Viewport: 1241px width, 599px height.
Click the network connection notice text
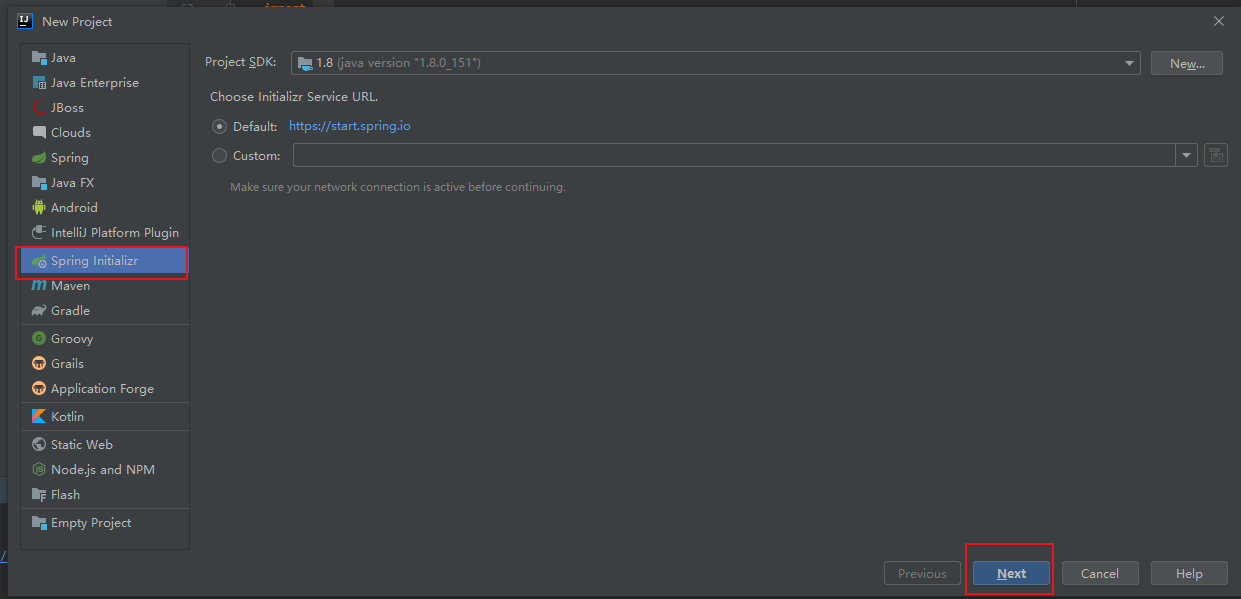[x=398, y=187]
